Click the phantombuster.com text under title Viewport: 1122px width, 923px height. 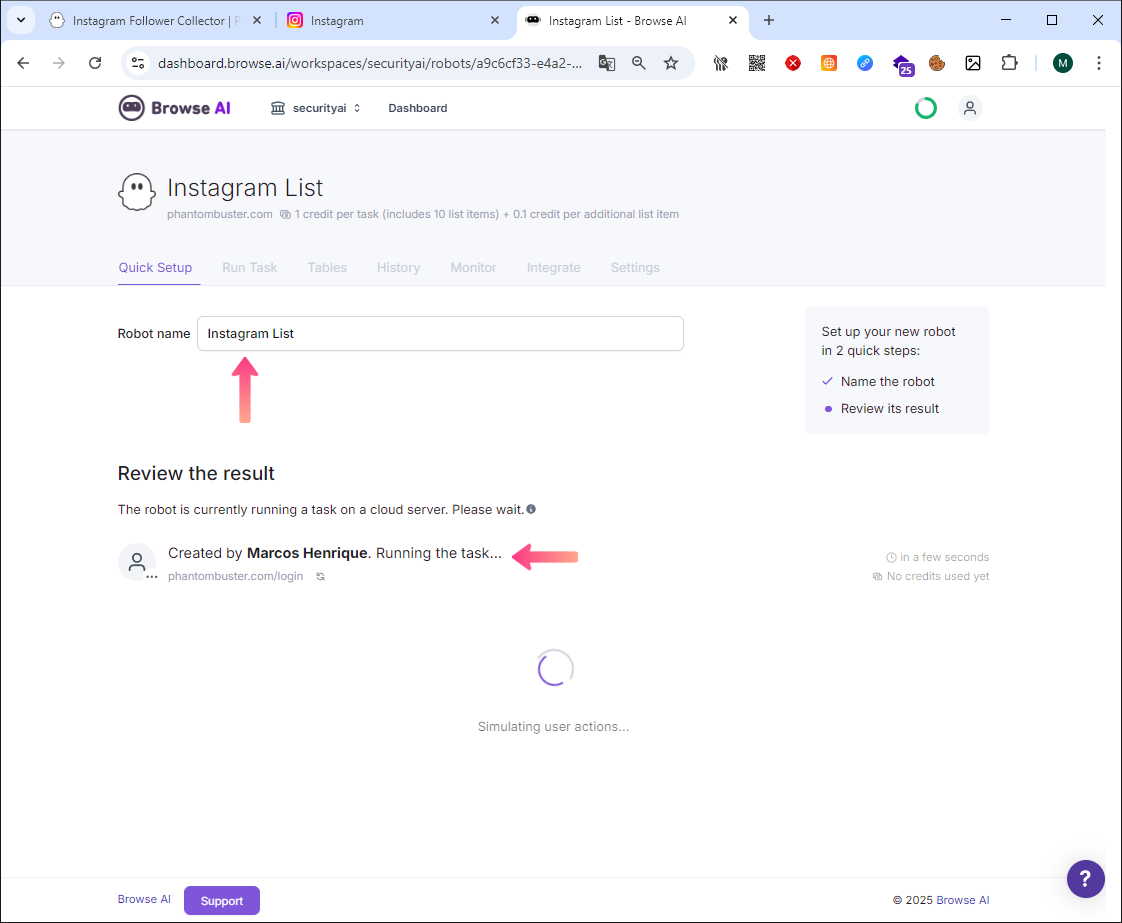point(220,214)
